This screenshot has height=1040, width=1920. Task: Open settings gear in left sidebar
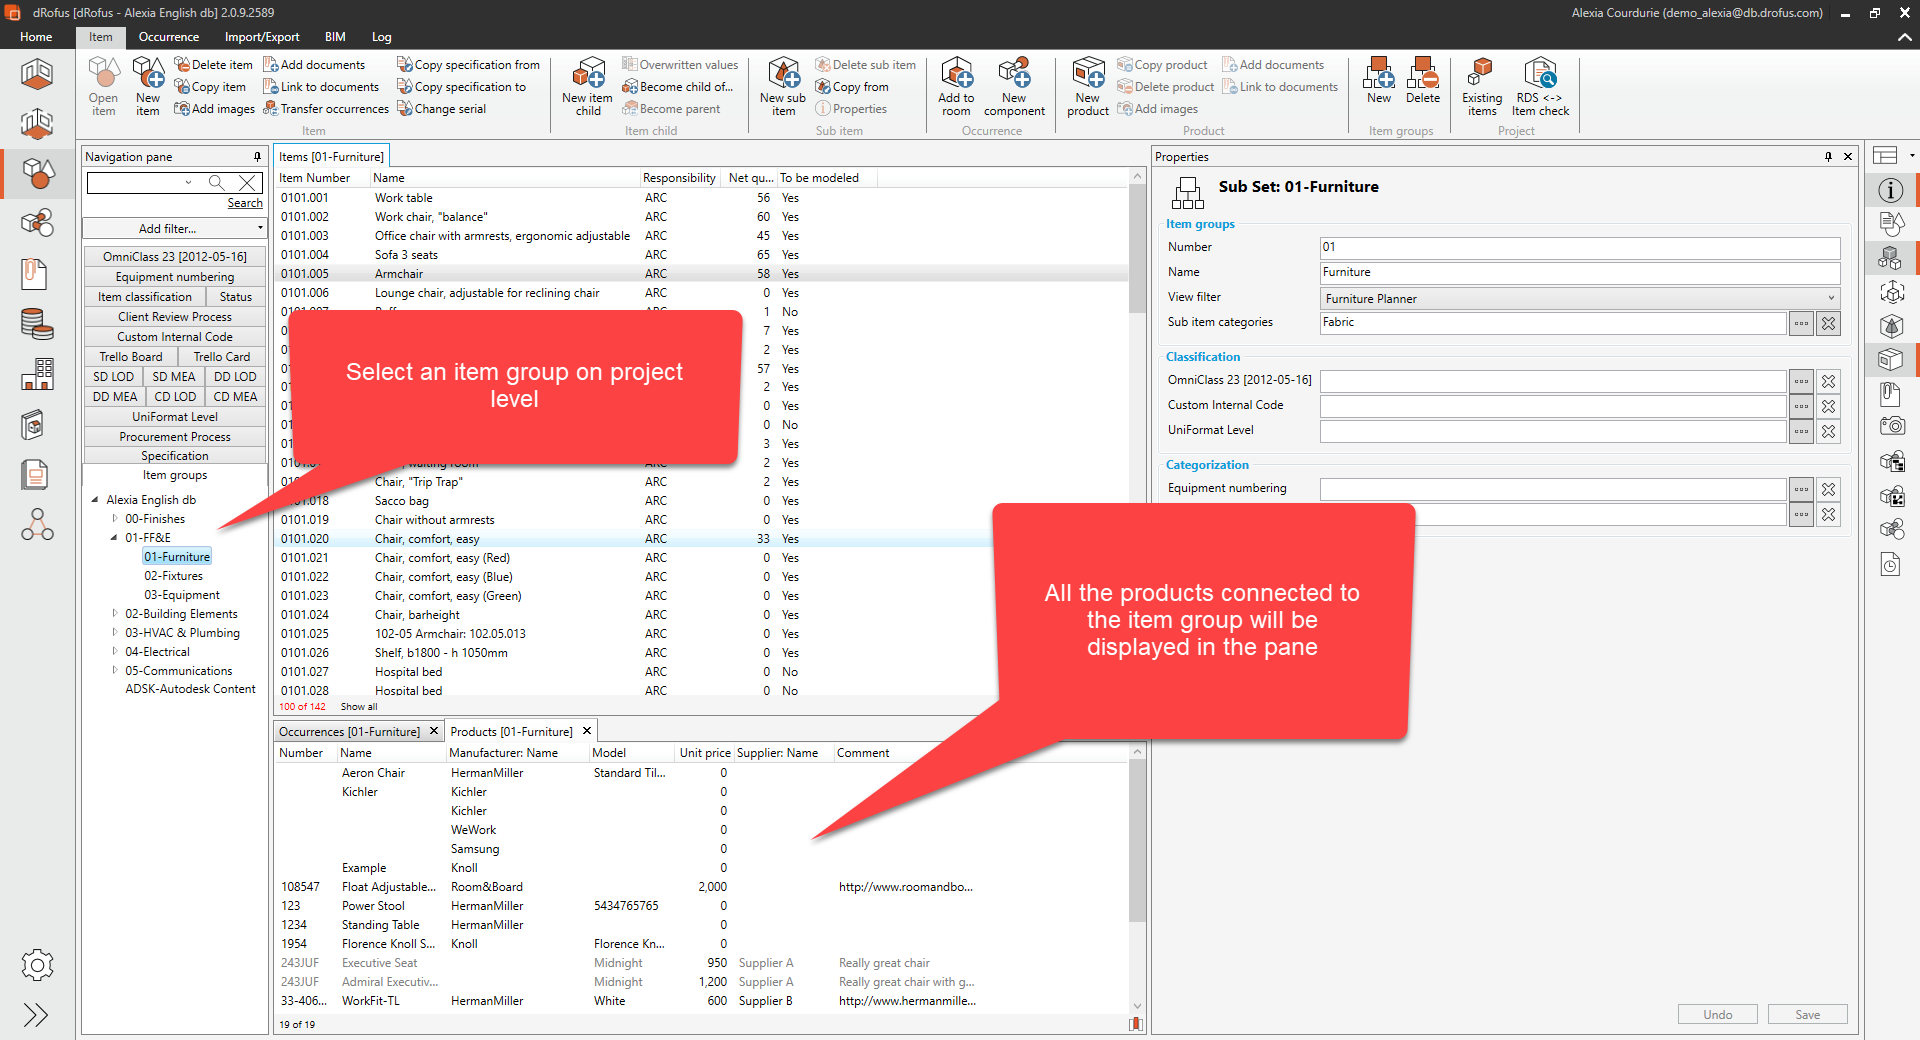point(37,965)
